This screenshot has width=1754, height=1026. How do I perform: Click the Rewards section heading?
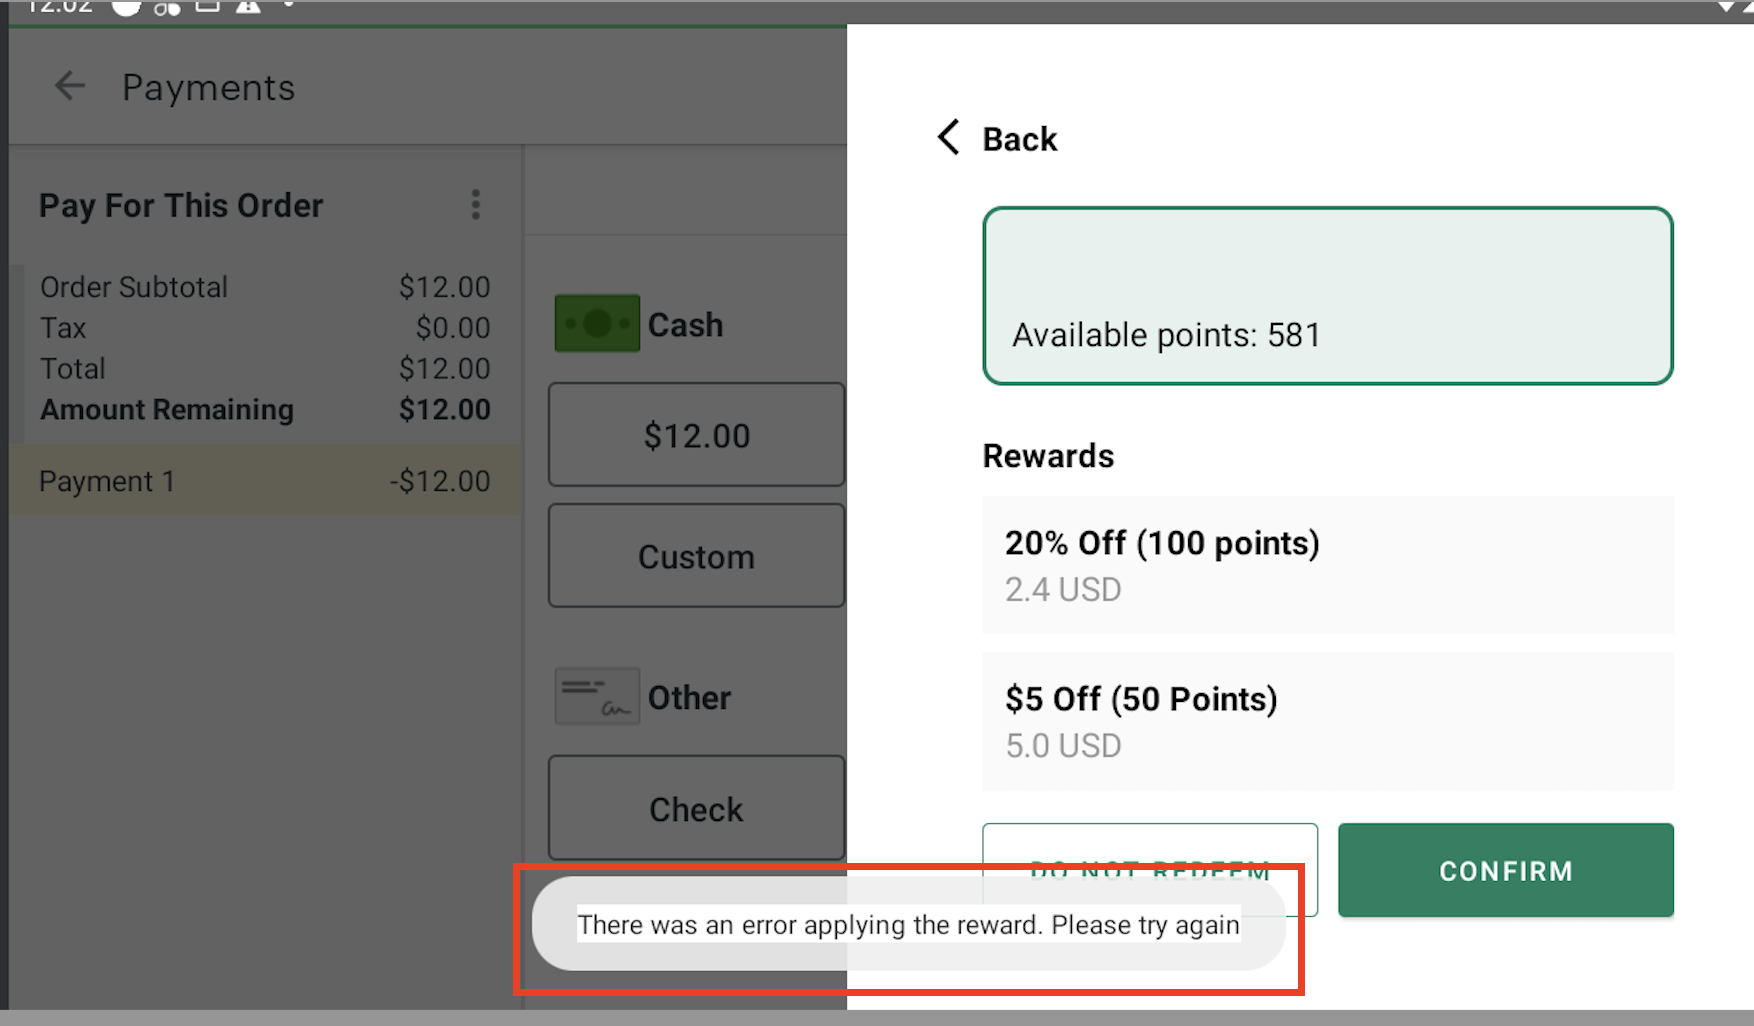(x=1048, y=456)
